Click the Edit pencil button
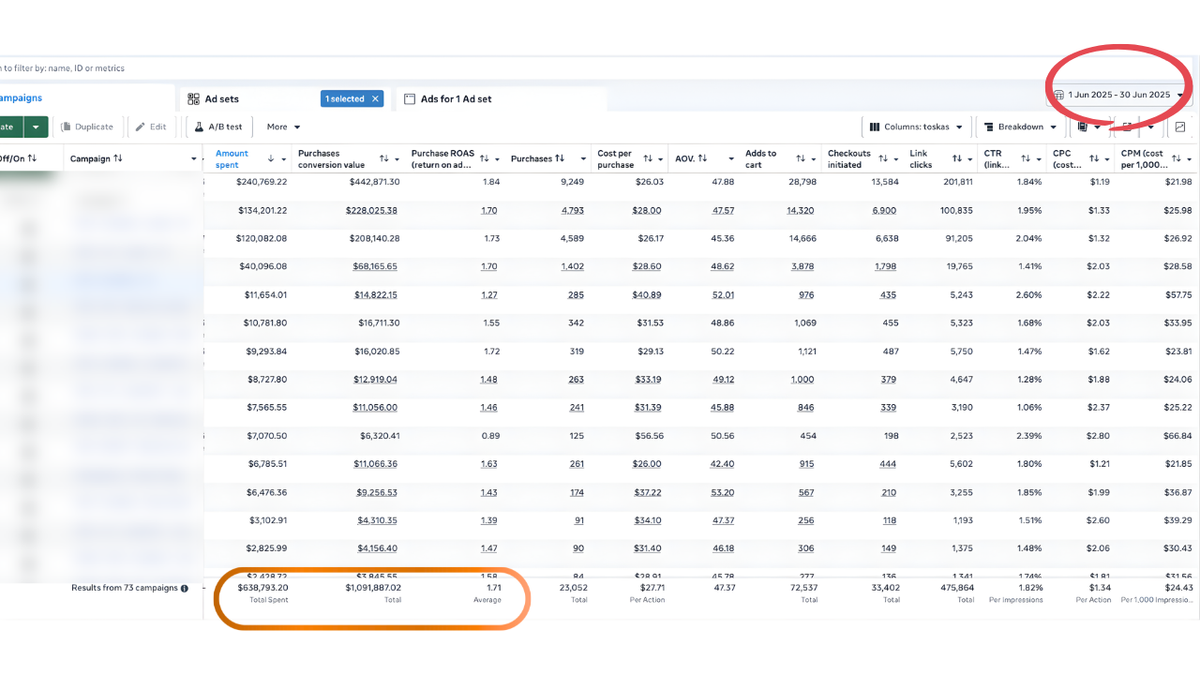This screenshot has height=675, width=1200. (x=151, y=127)
